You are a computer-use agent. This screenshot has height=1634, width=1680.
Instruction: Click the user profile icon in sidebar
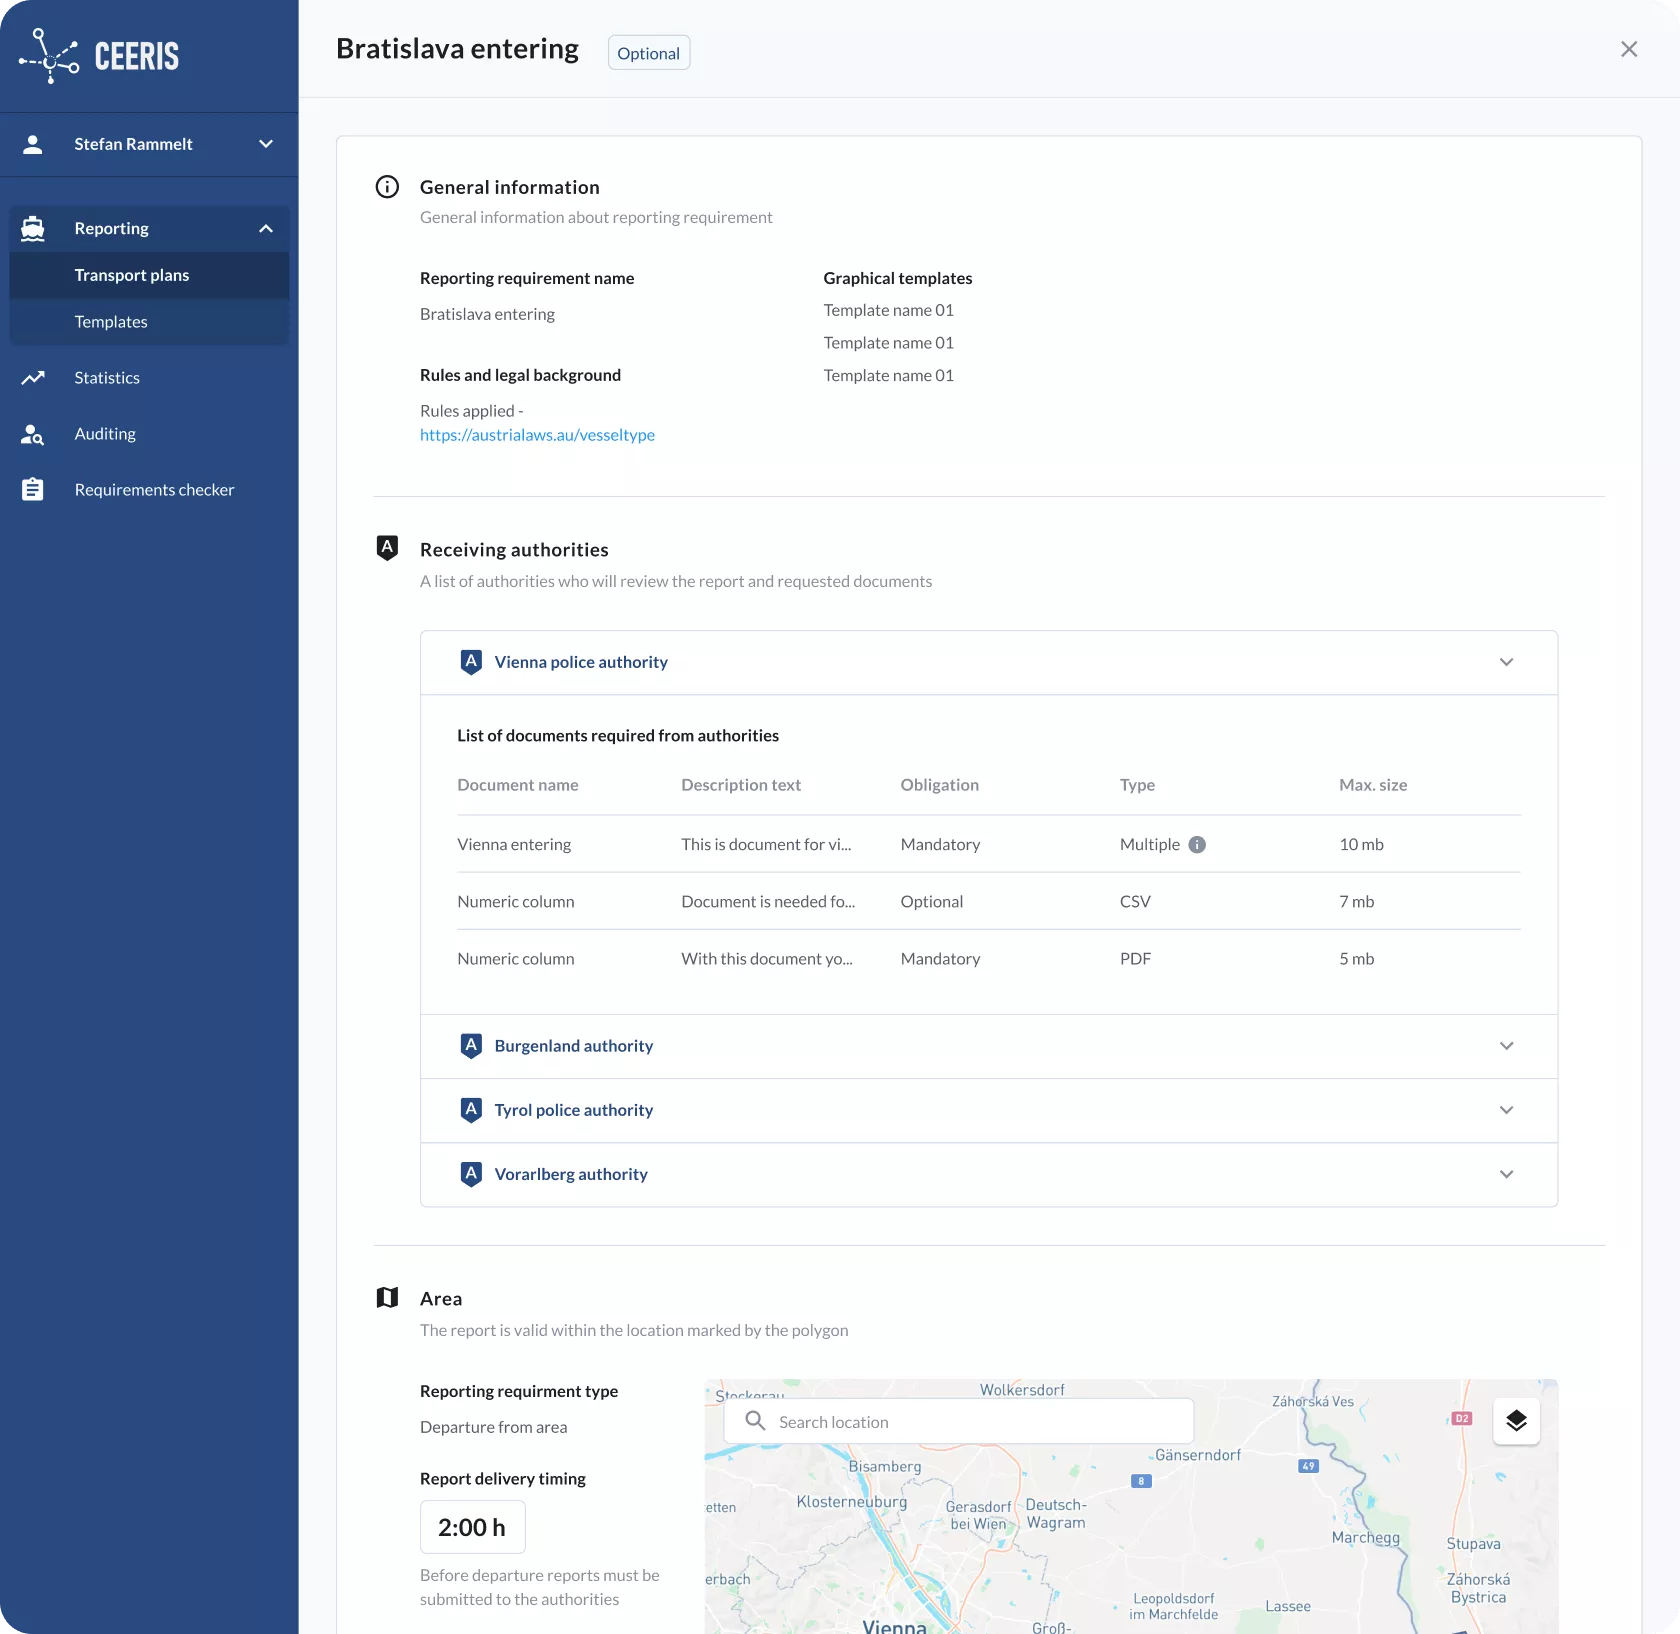pyautogui.click(x=33, y=144)
